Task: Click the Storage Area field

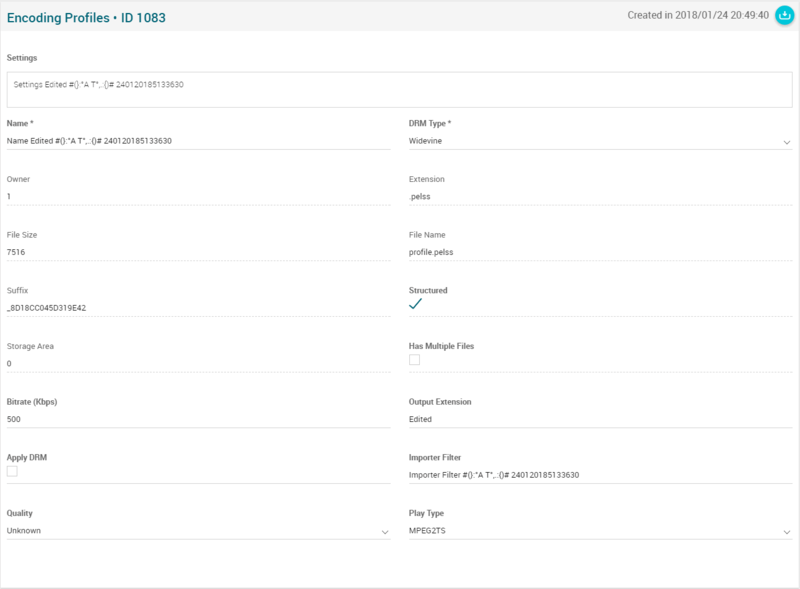Action: pyautogui.click(x=198, y=363)
